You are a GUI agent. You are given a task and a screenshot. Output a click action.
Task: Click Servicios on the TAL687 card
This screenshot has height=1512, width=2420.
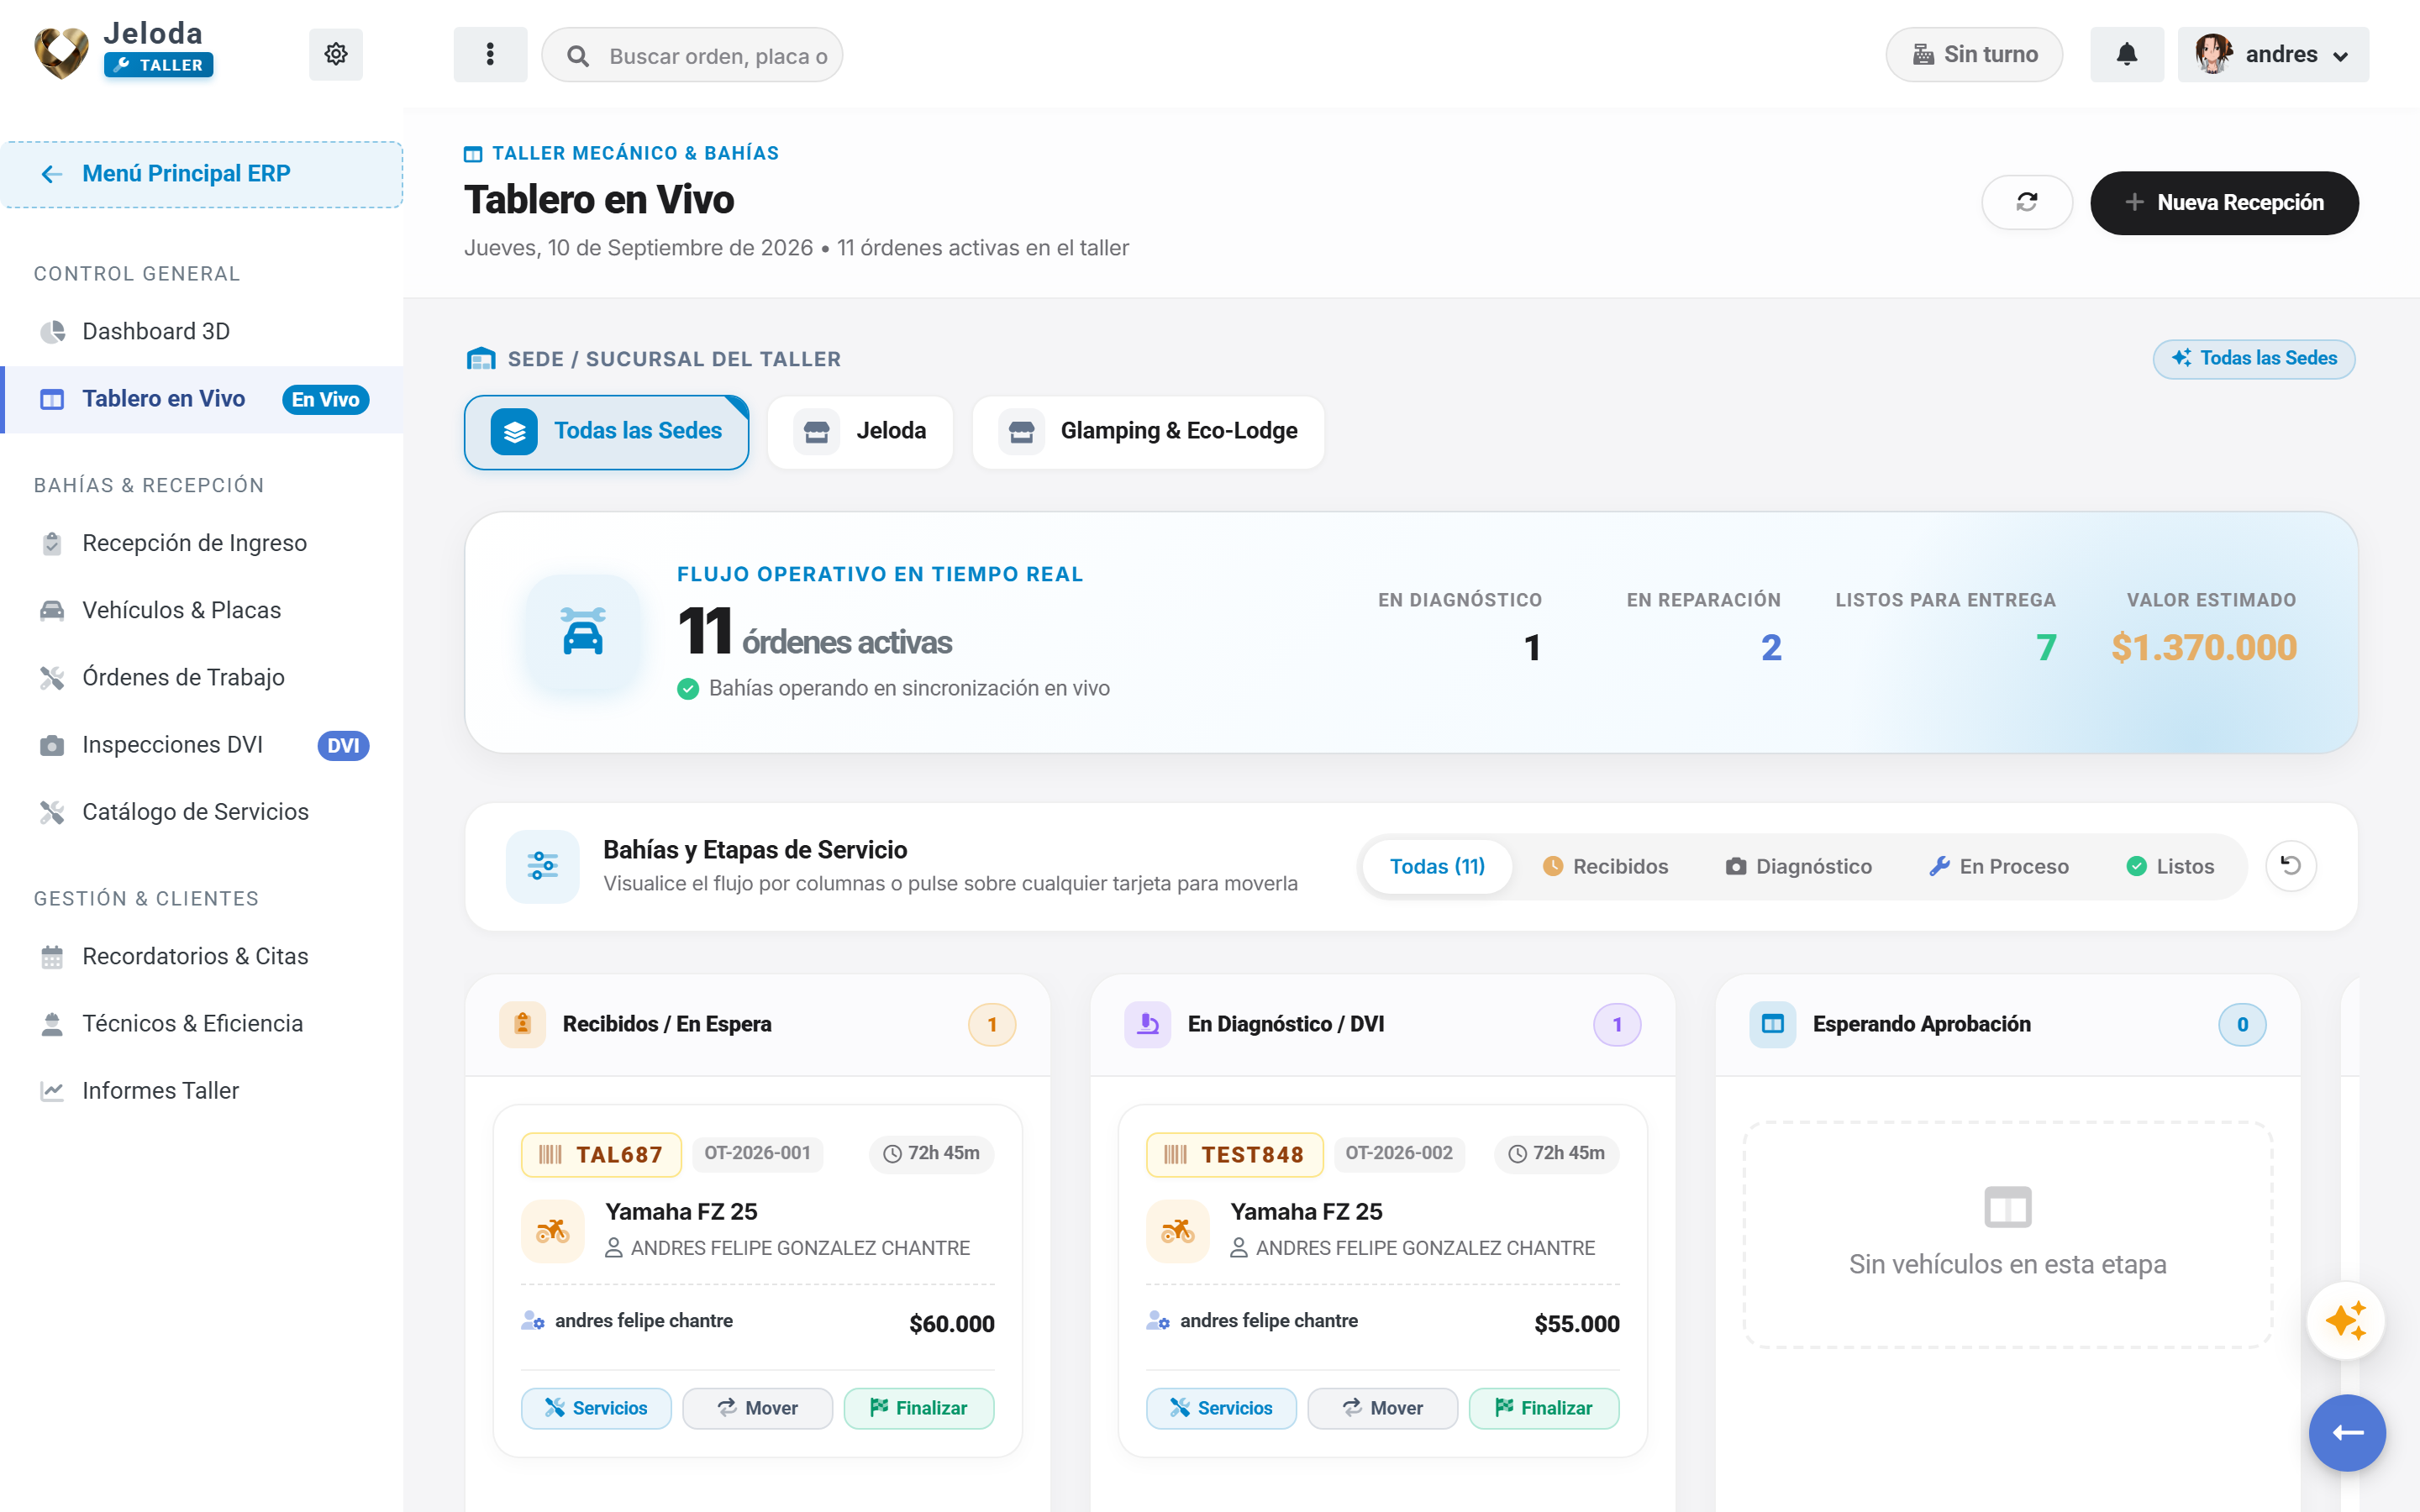[x=596, y=1408]
